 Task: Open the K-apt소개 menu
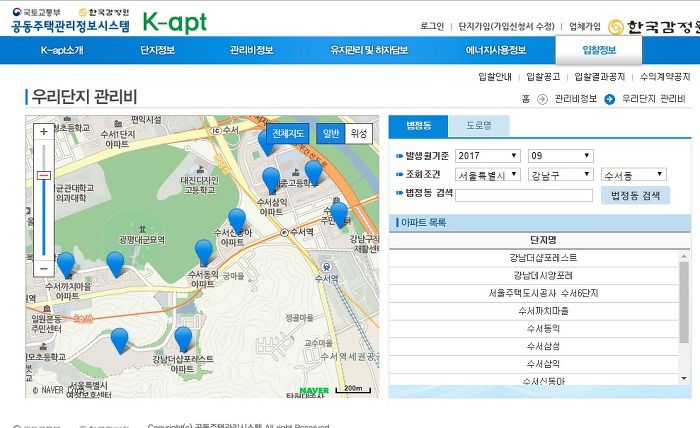click(x=62, y=50)
